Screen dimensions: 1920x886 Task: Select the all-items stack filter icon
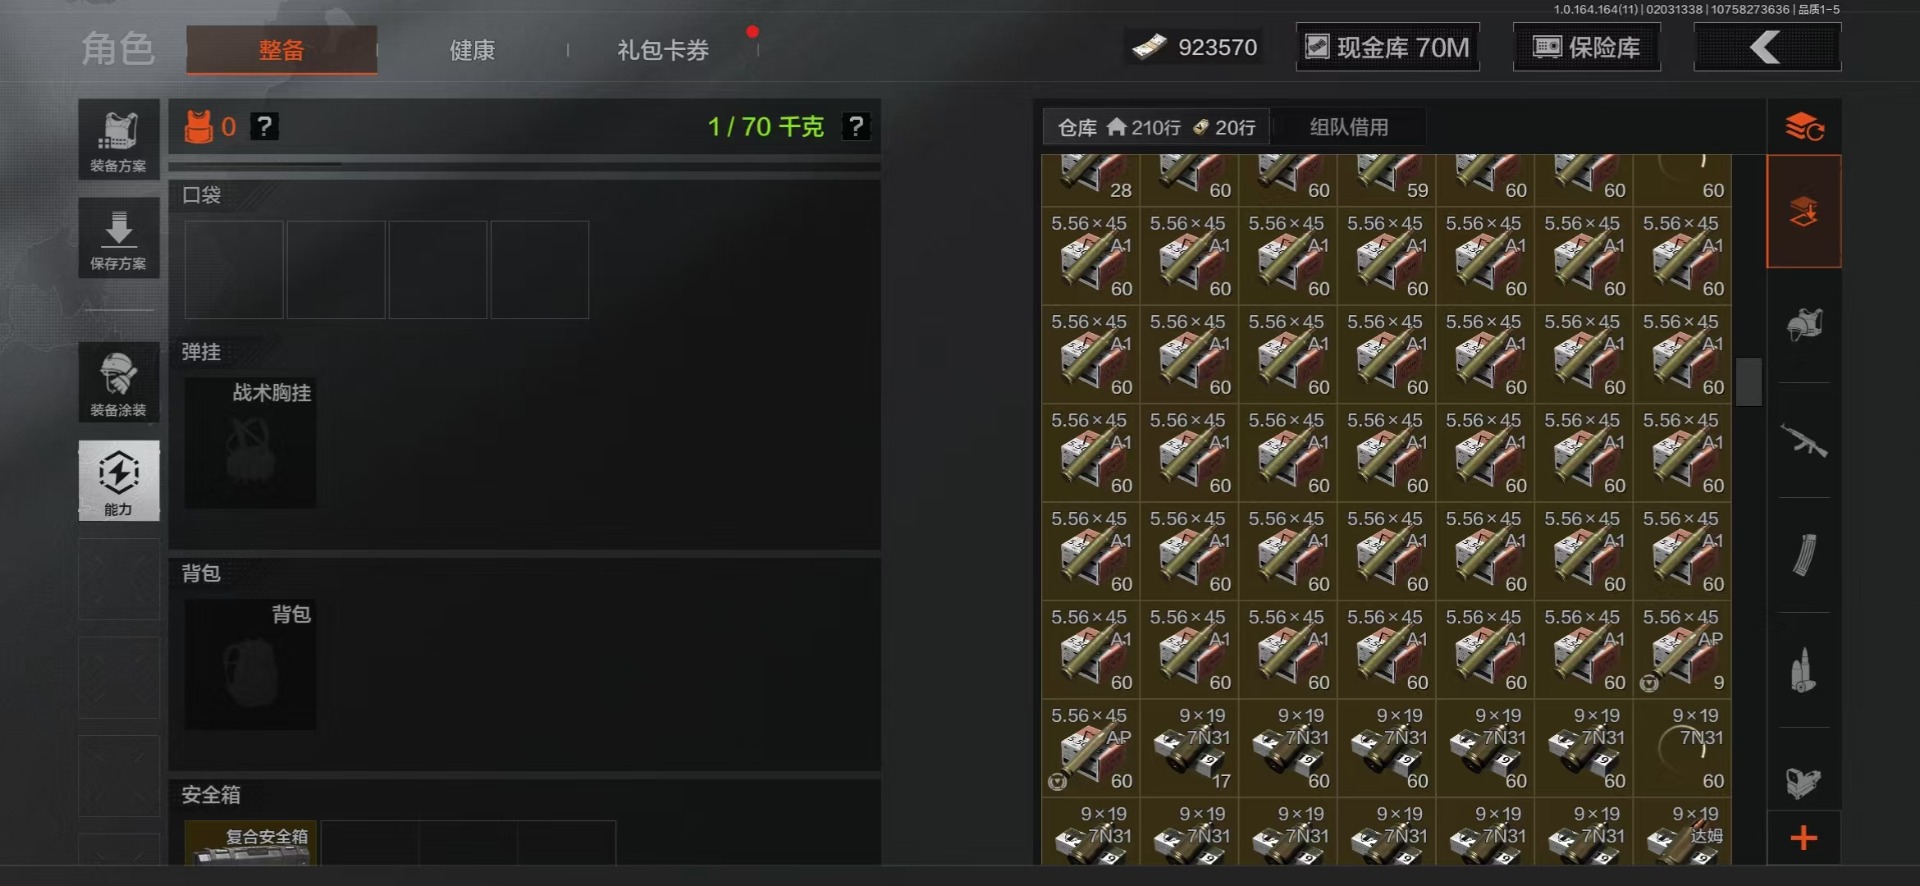coord(1804,211)
